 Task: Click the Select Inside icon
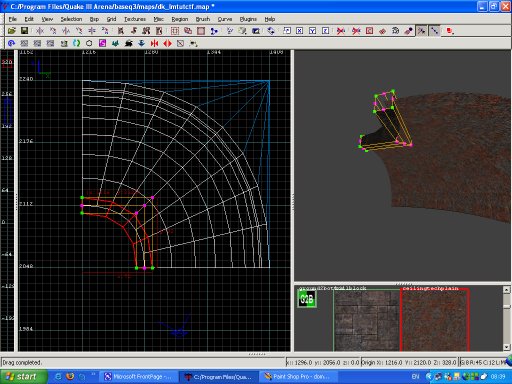[159, 31]
